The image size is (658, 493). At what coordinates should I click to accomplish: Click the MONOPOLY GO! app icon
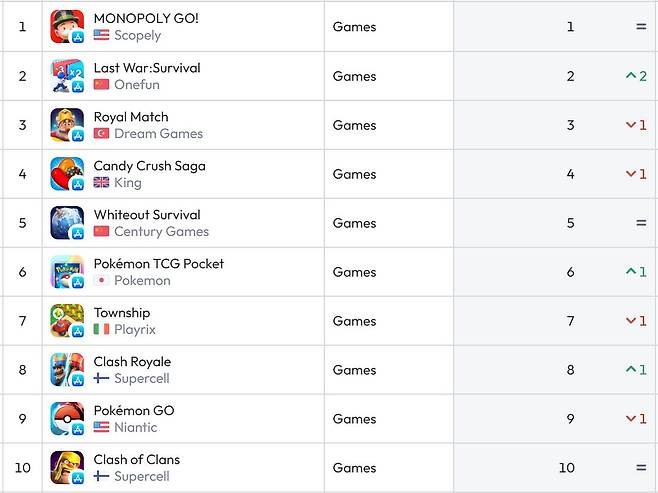[x=67, y=27]
